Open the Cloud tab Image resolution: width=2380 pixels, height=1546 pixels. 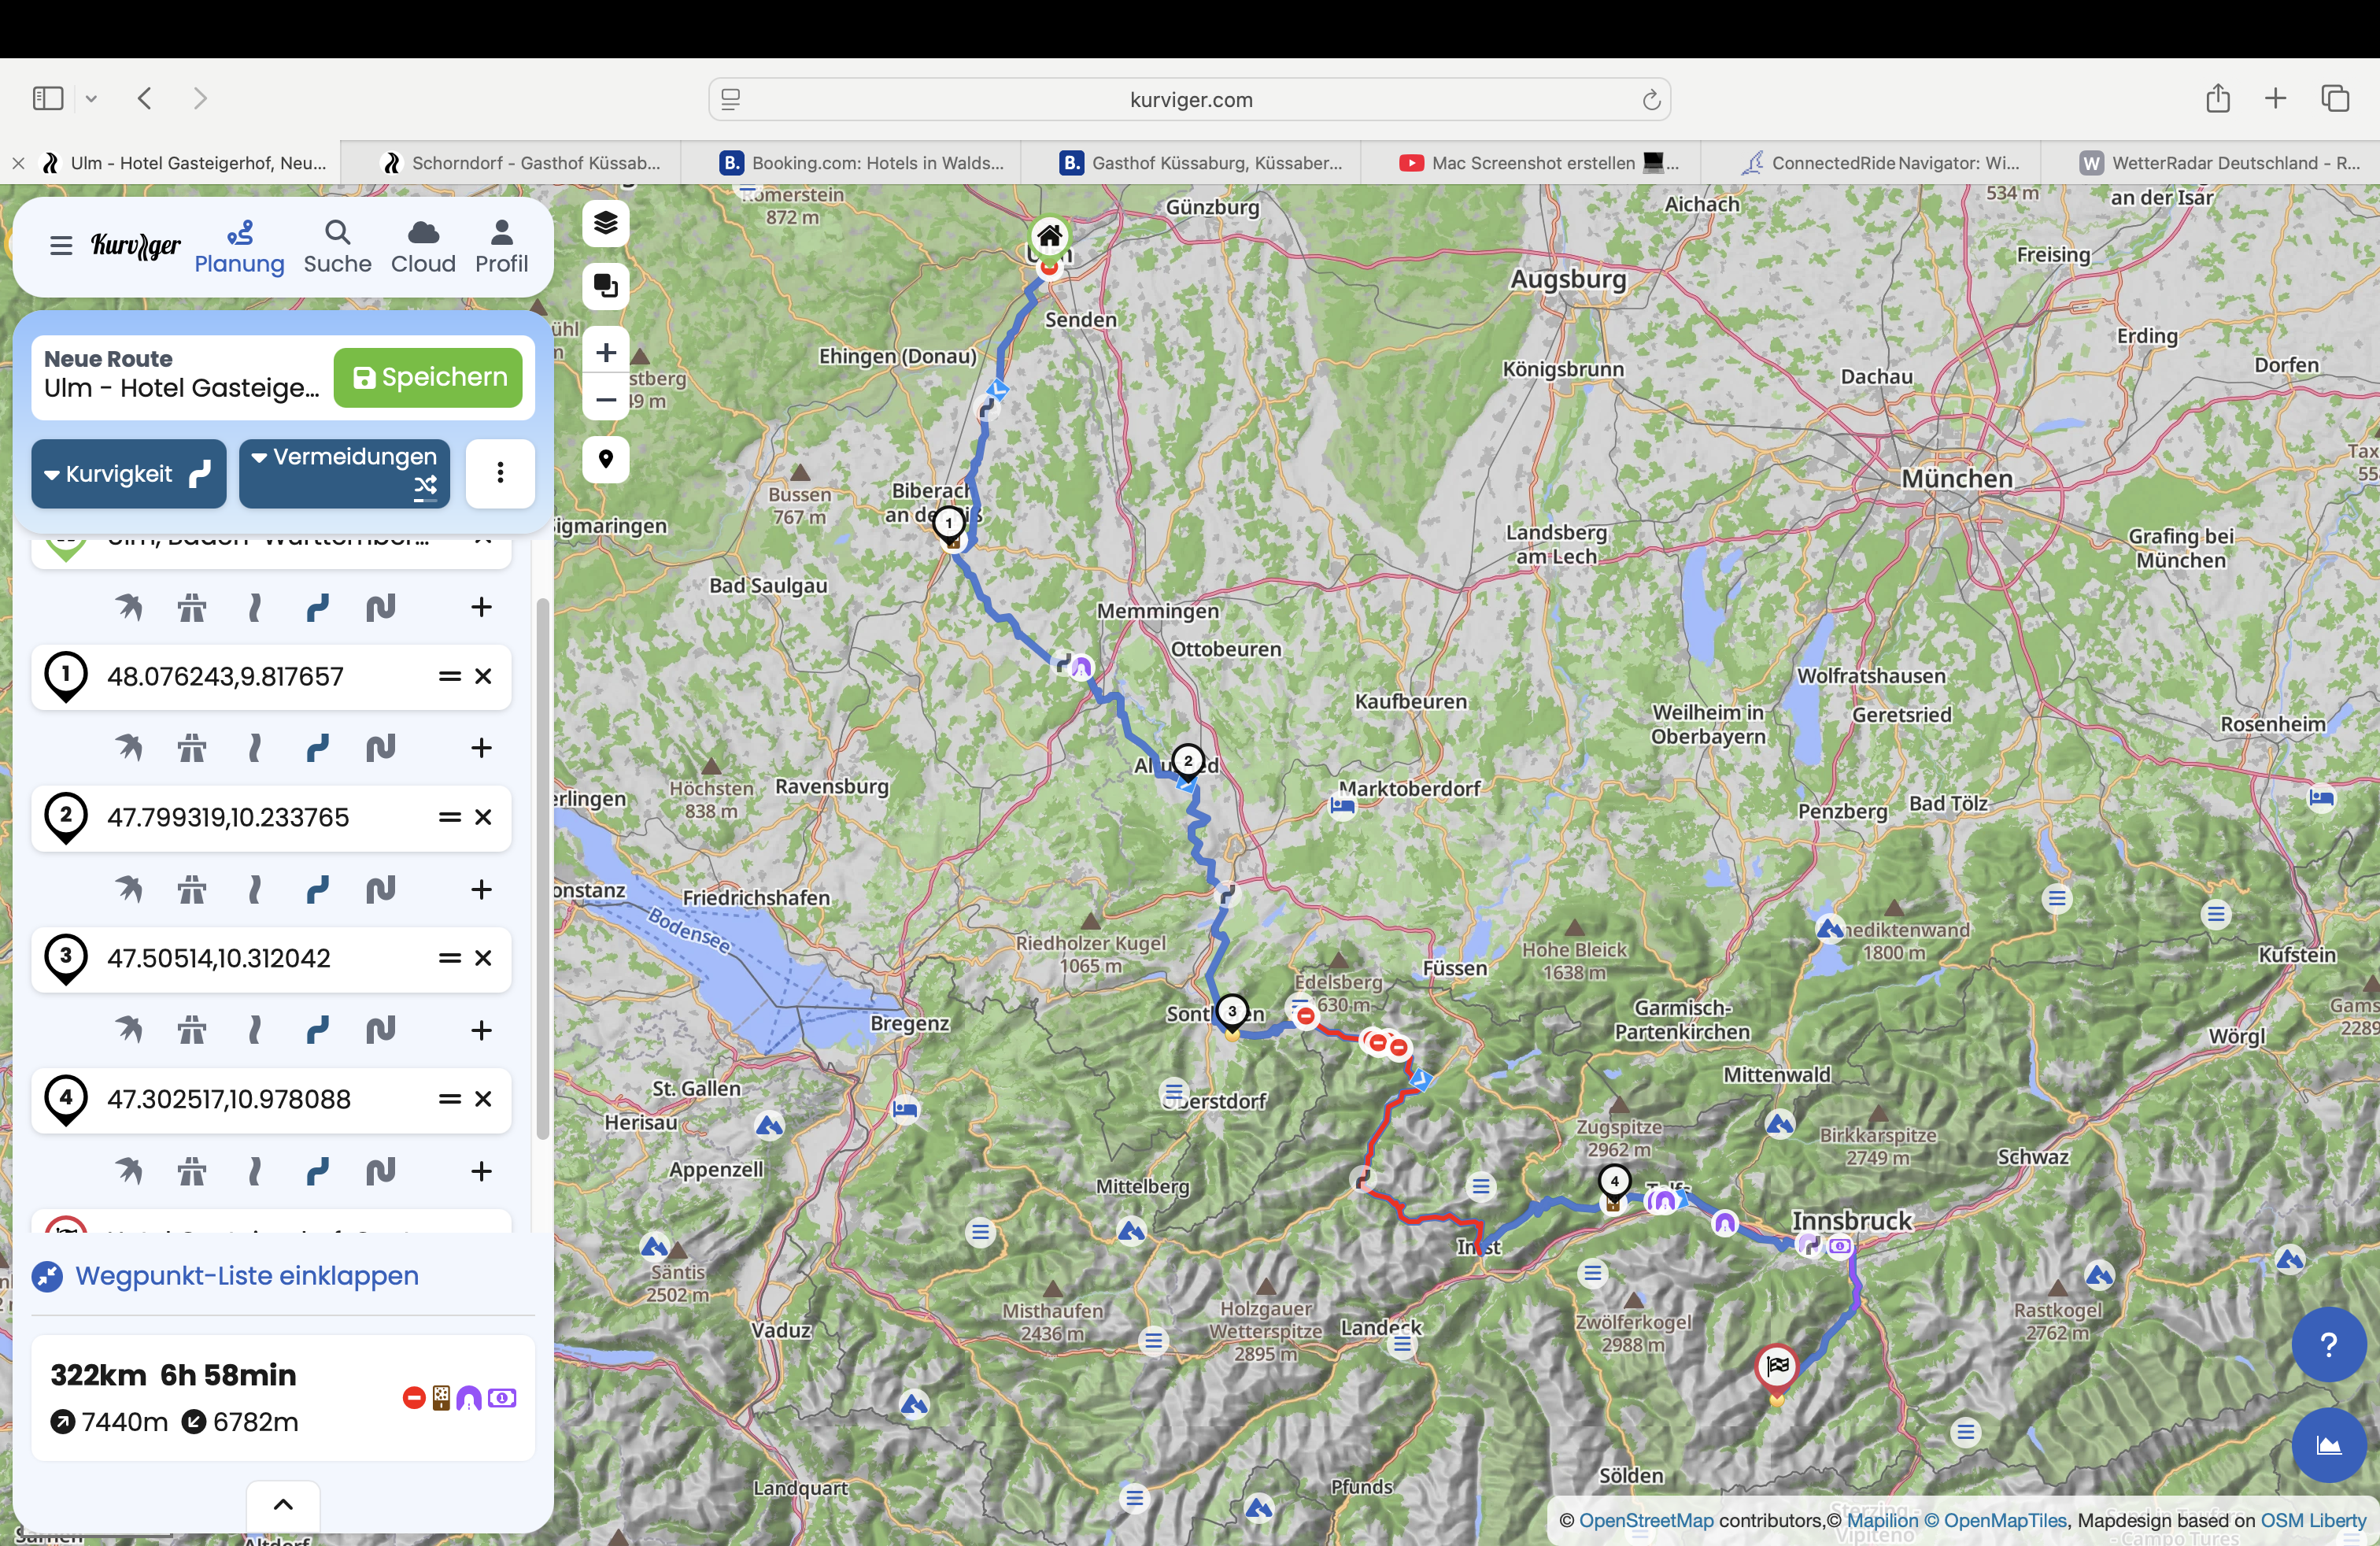pos(423,247)
